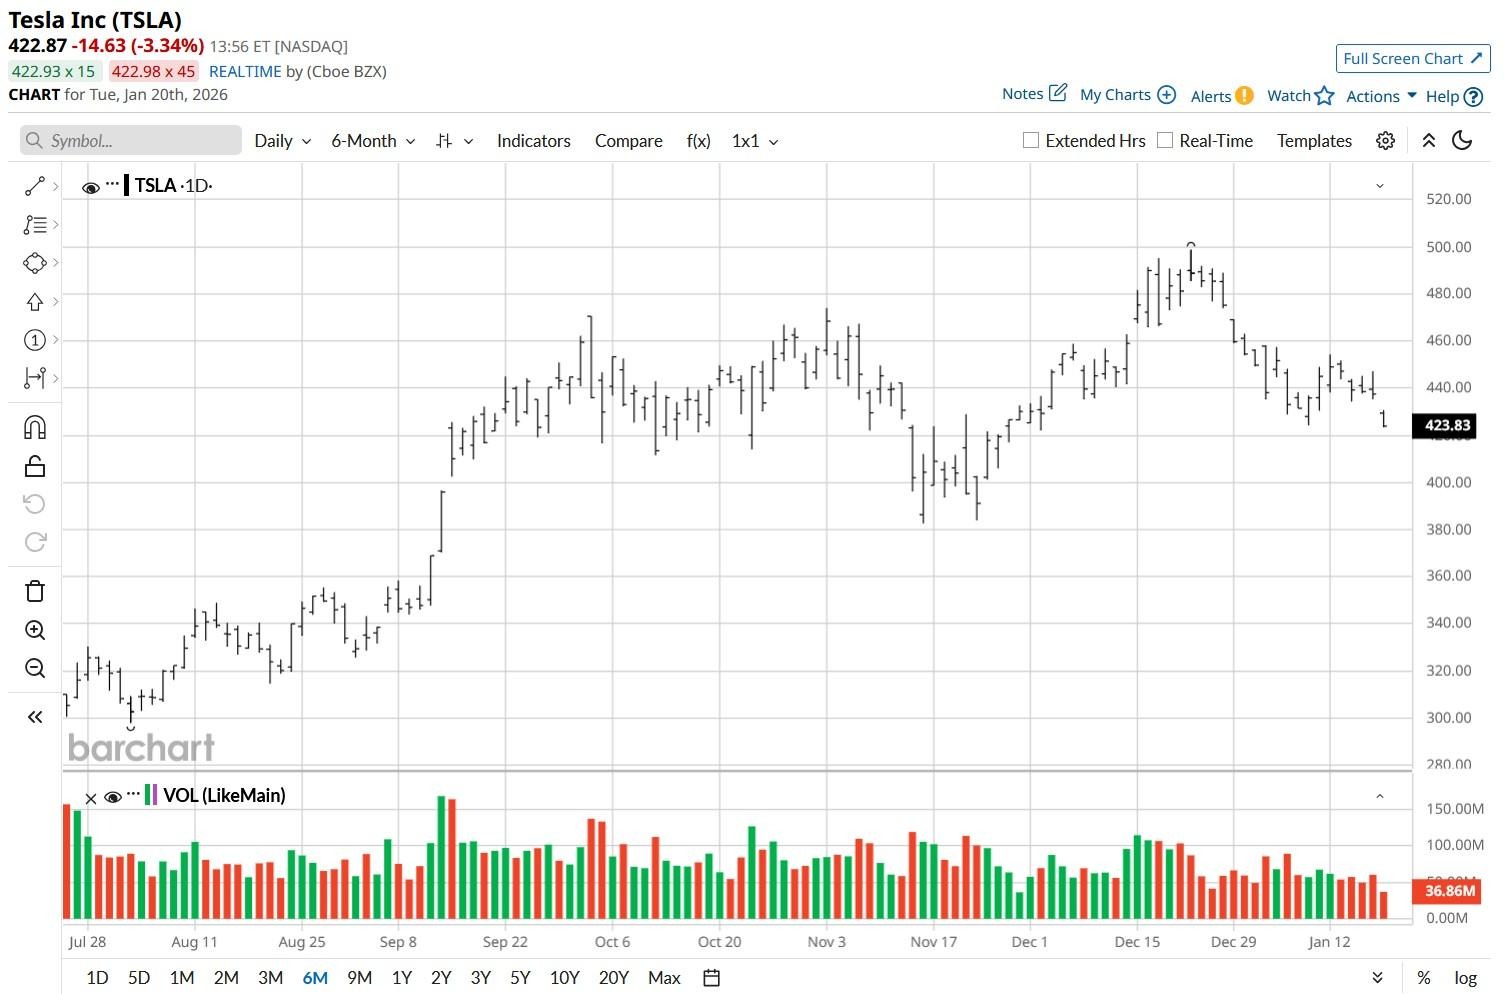Collapse the VOL pane chevron

tap(1380, 797)
